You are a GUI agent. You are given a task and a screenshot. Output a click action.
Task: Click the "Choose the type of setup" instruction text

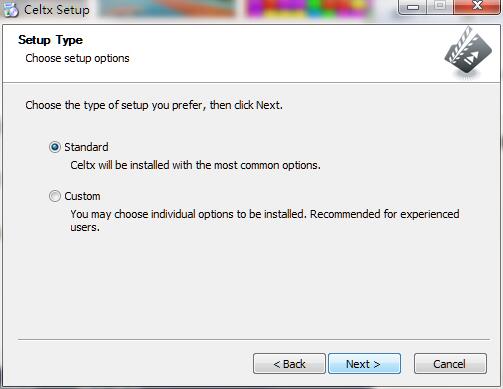154,105
